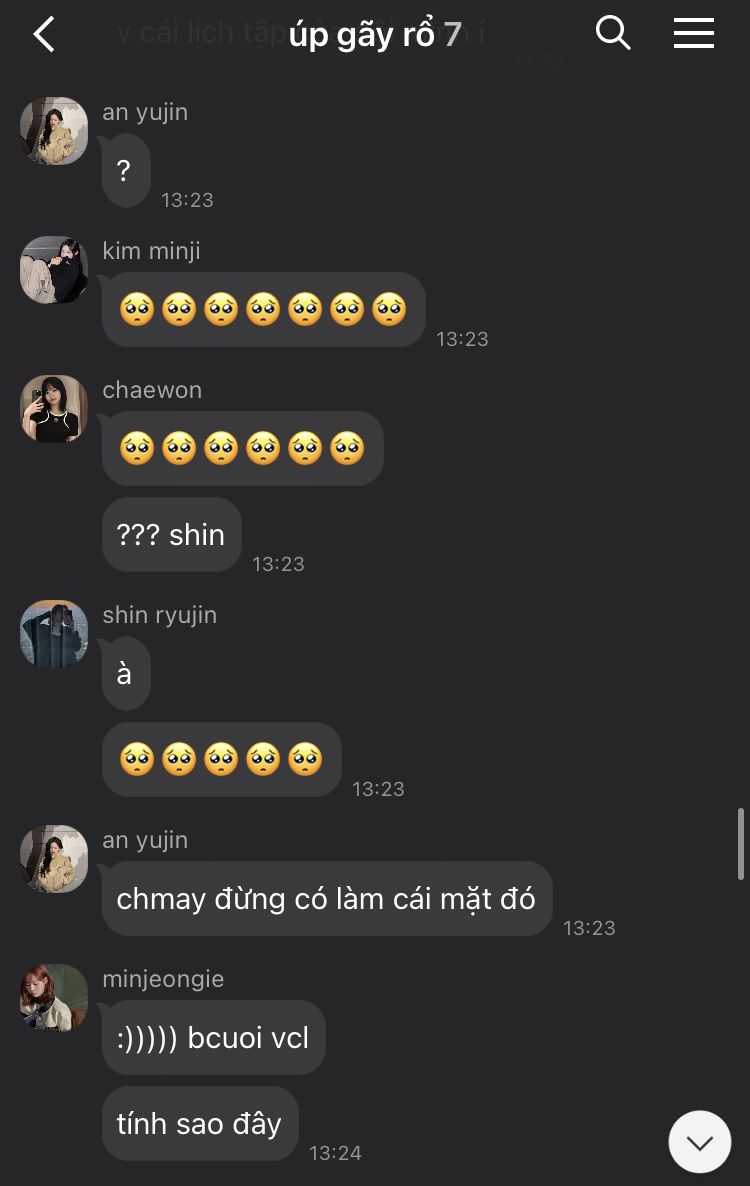The image size is (750, 1186).
Task: Open the chat search magnifier icon
Action: pos(612,33)
